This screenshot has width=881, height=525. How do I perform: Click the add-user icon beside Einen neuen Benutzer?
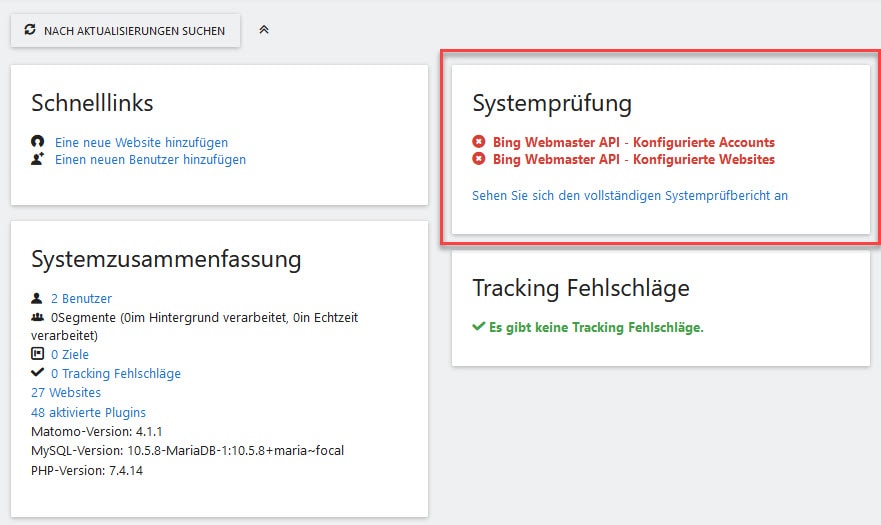[38, 159]
